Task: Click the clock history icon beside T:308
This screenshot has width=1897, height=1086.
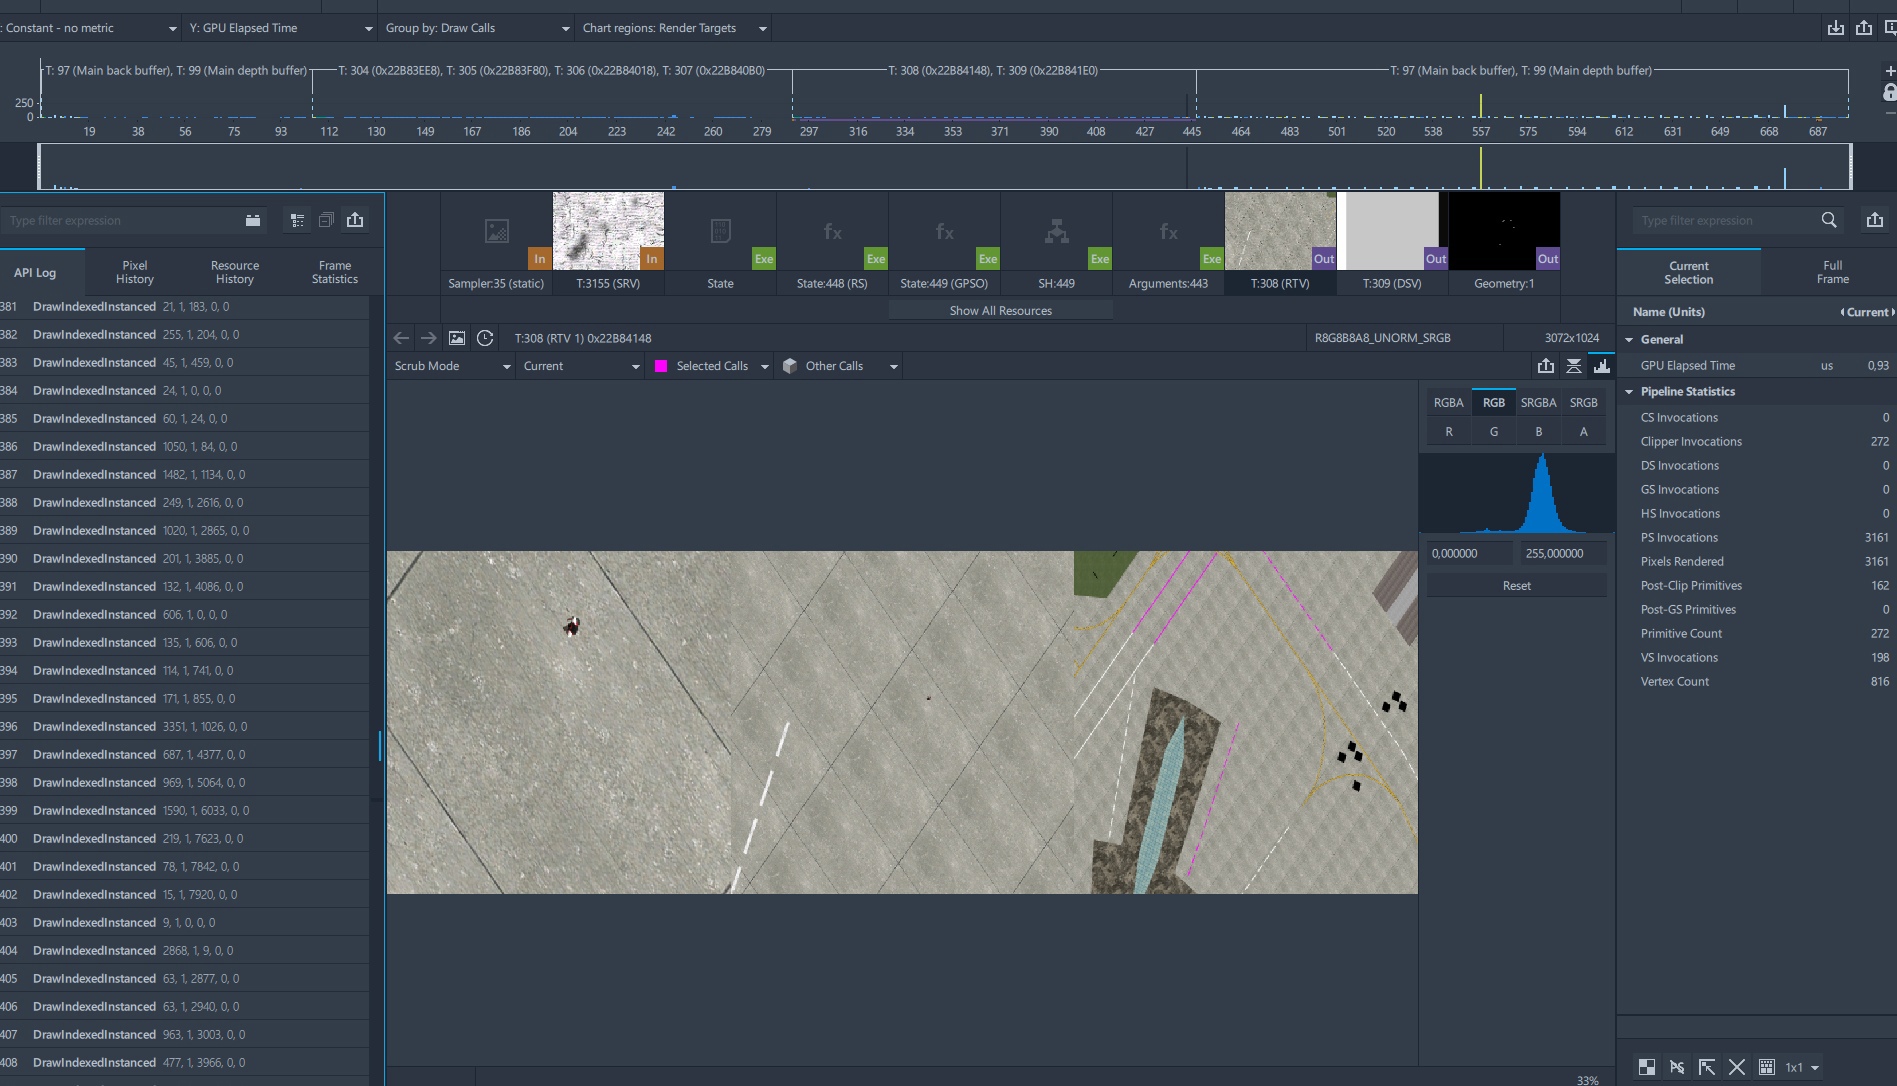Action: pyautogui.click(x=485, y=338)
